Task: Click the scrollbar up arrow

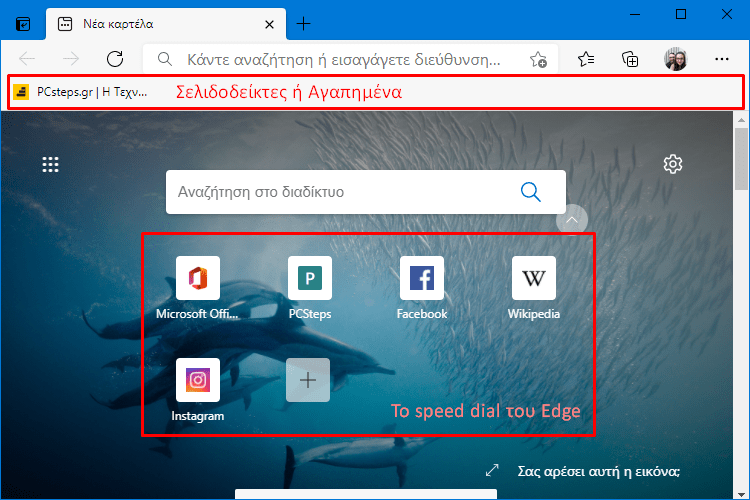Action: 741,120
